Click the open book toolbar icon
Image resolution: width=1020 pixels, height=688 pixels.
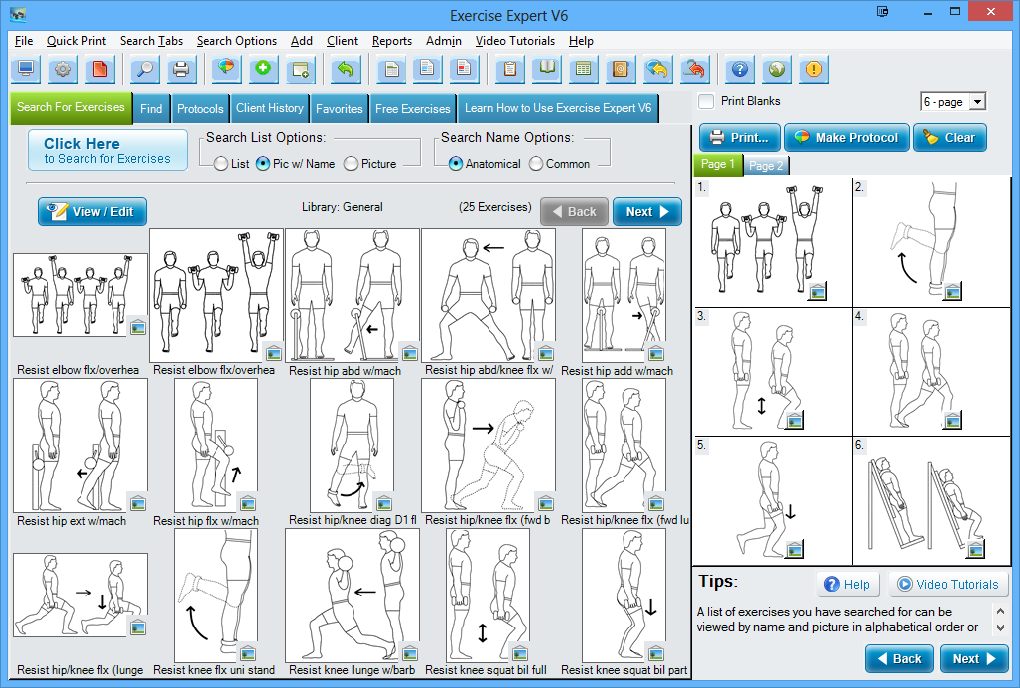click(x=546, y=69)
